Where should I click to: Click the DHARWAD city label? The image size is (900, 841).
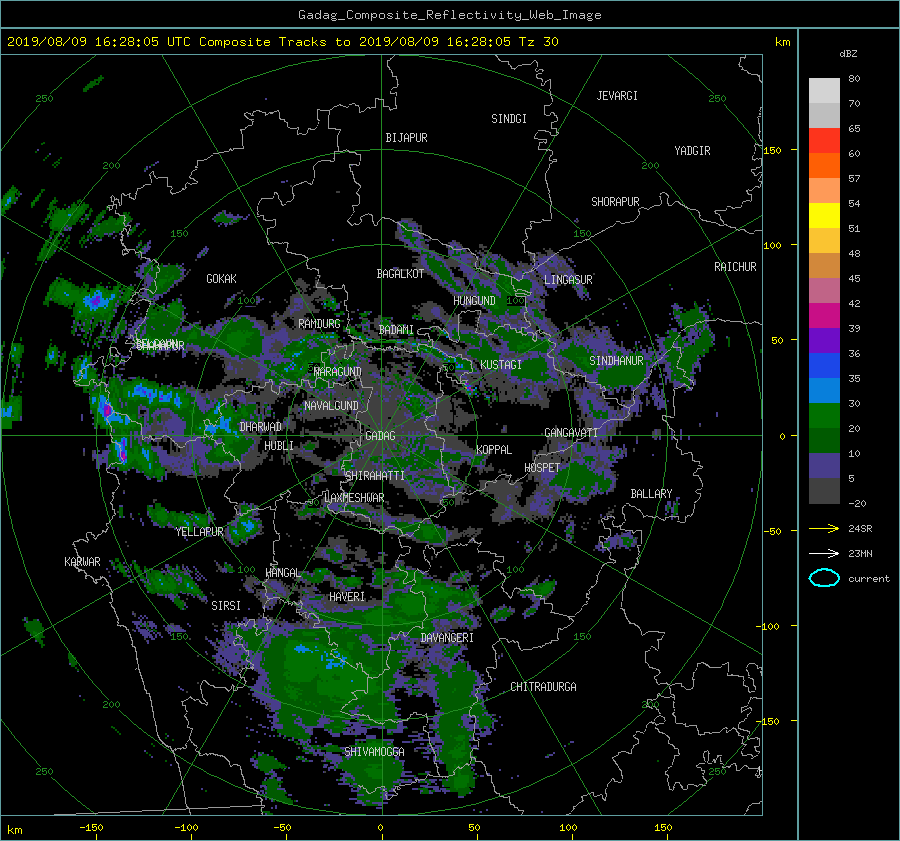(261, 427)
